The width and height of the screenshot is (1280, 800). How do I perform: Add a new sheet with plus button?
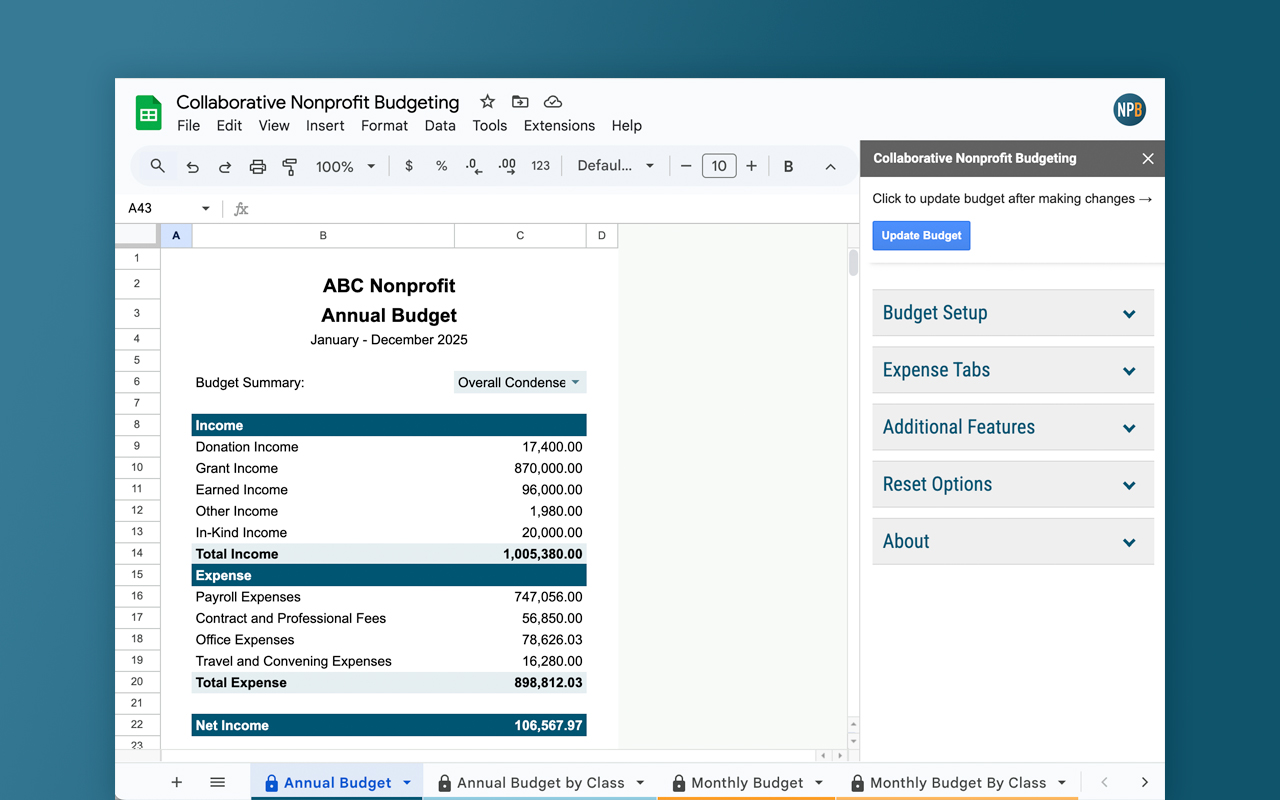tap(177, 782)
